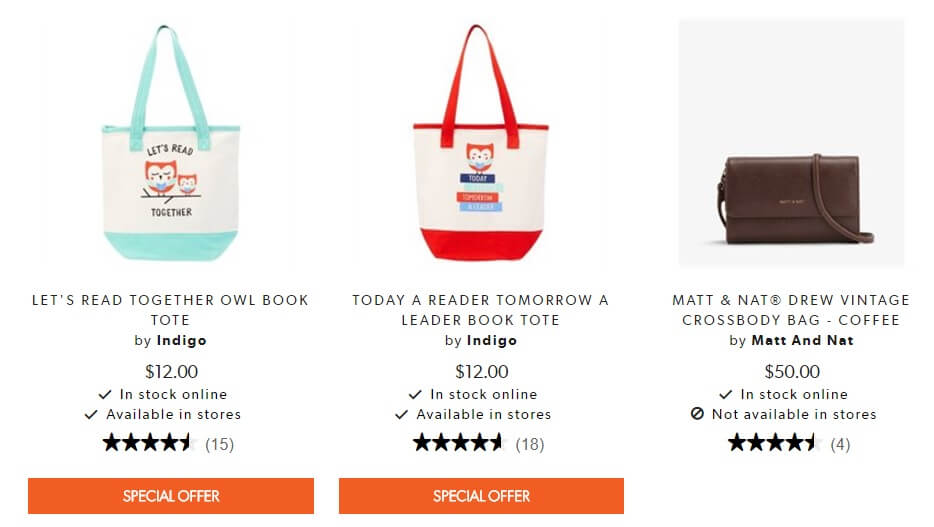
Task: Open the Let's Read Together owl tote image
Action: [171, 143]
